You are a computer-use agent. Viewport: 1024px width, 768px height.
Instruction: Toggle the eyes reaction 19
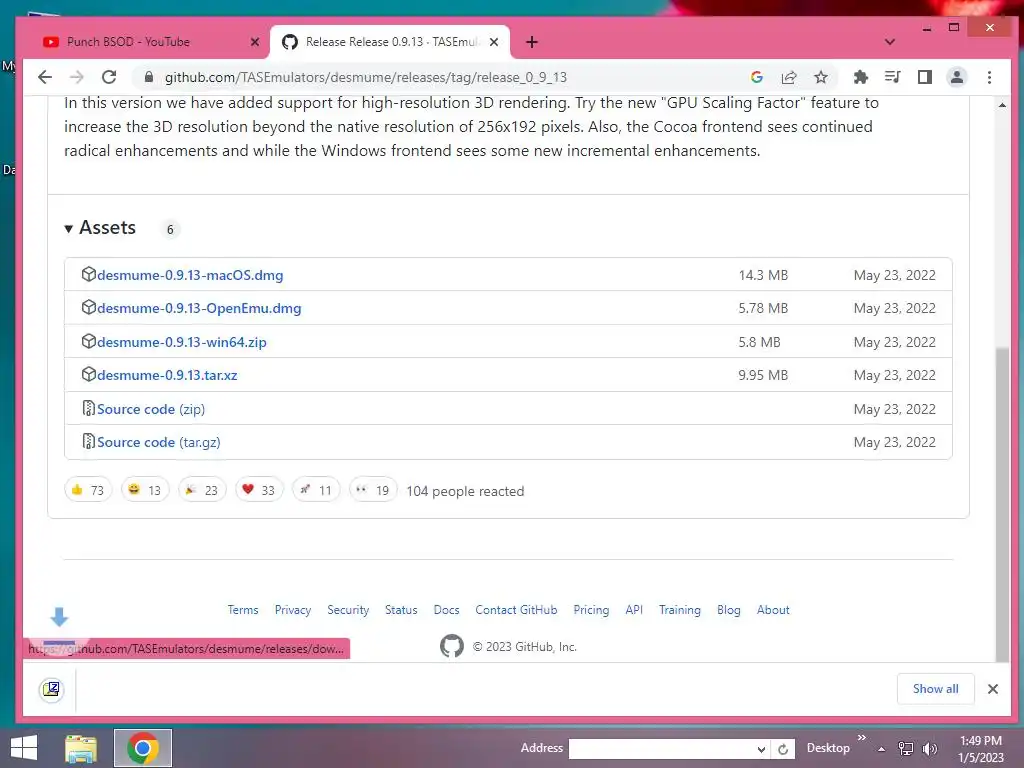[373, 490]
